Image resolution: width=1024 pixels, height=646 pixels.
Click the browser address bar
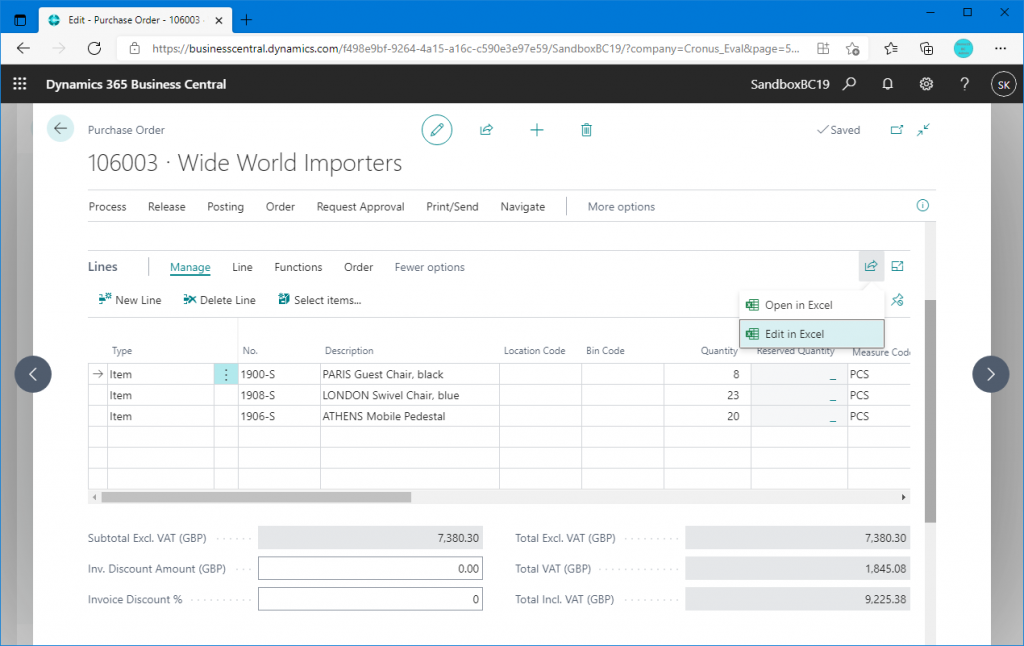(x=475, y=48)
